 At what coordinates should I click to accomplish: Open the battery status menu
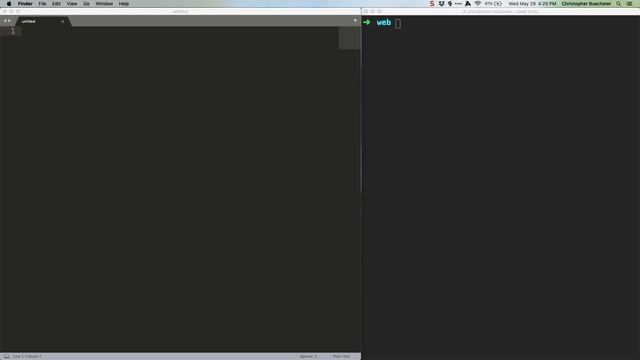tap(493, 4)
